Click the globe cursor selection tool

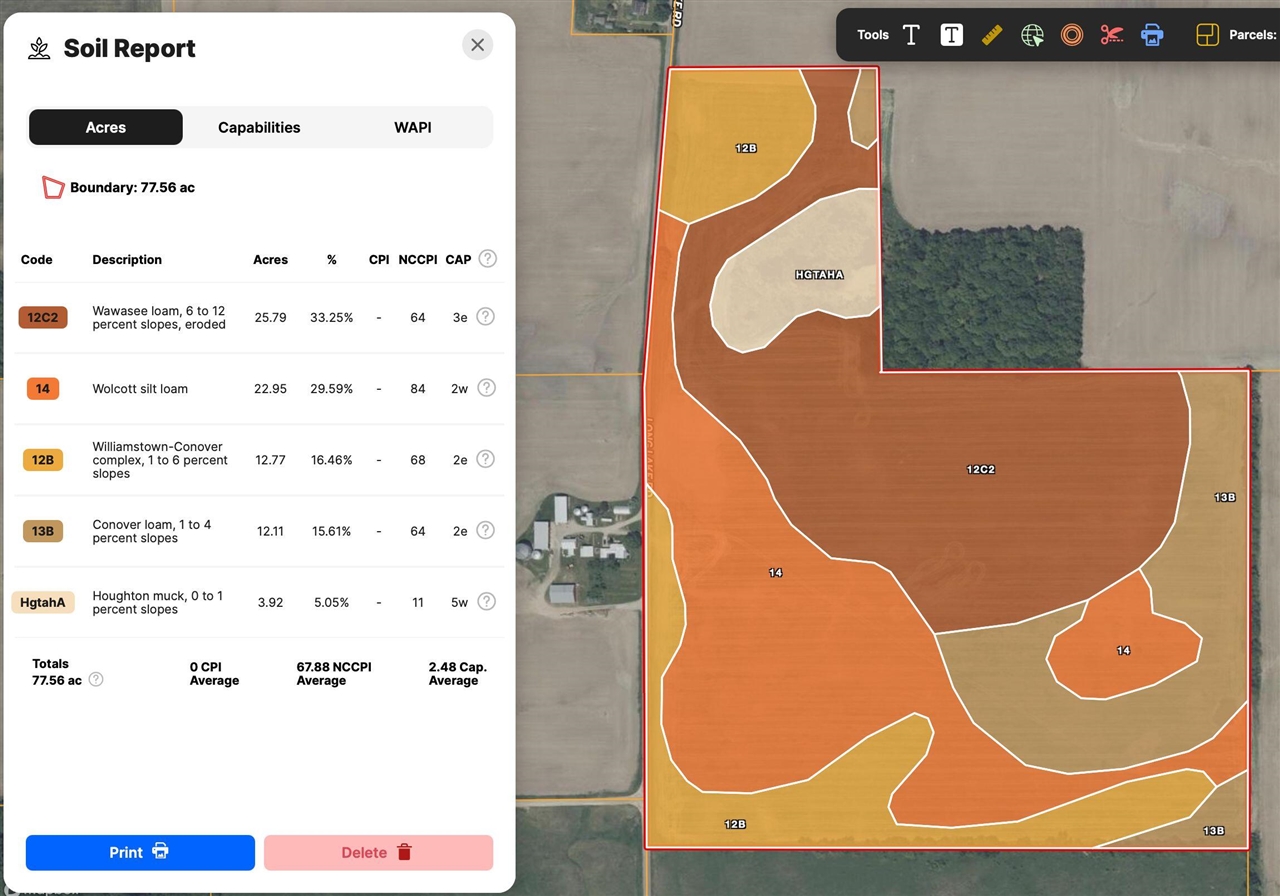click(x=1032, y=35)
